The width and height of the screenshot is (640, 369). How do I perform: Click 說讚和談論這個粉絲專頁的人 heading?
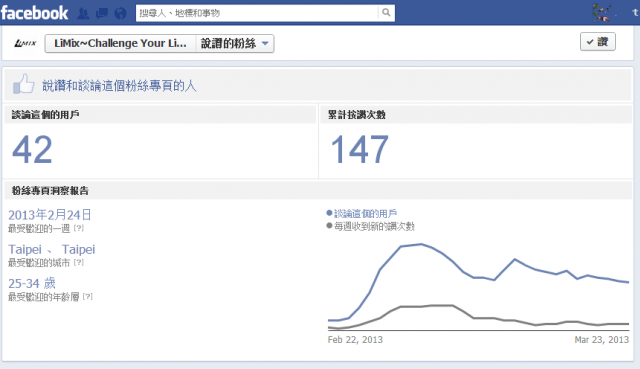point(119,86)
